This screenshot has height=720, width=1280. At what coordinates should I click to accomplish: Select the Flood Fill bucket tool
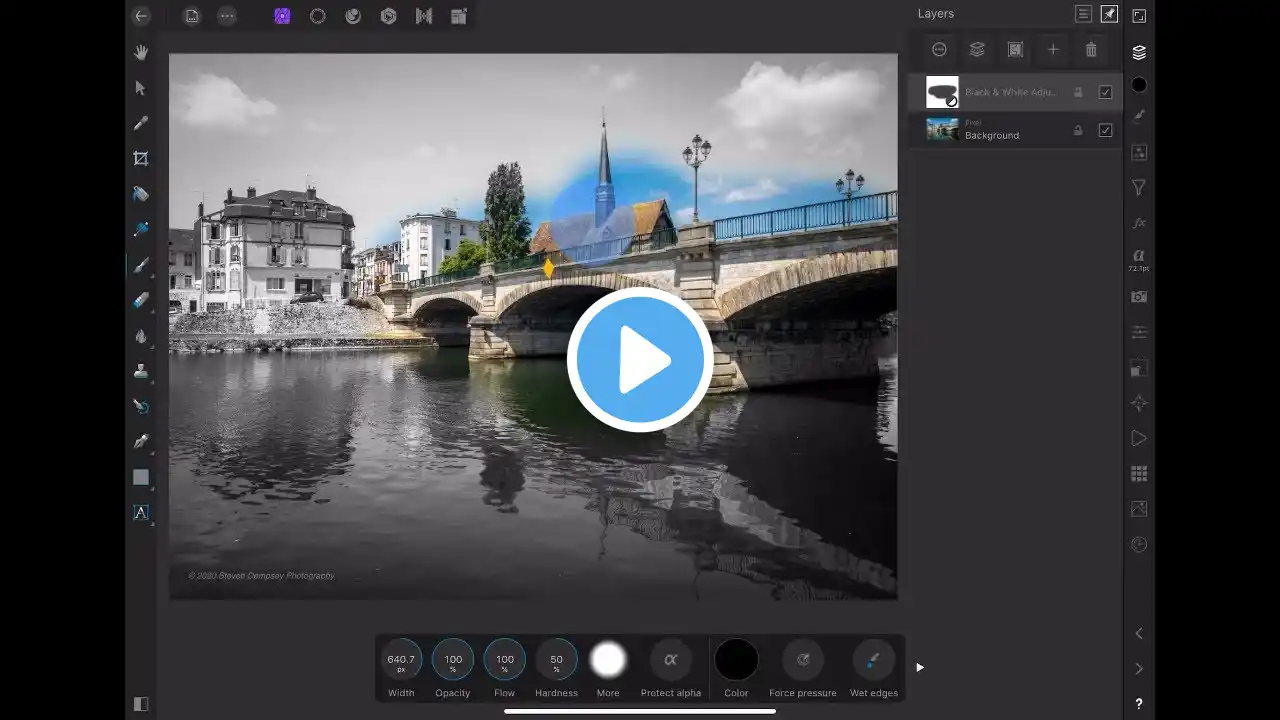[141, 194]
